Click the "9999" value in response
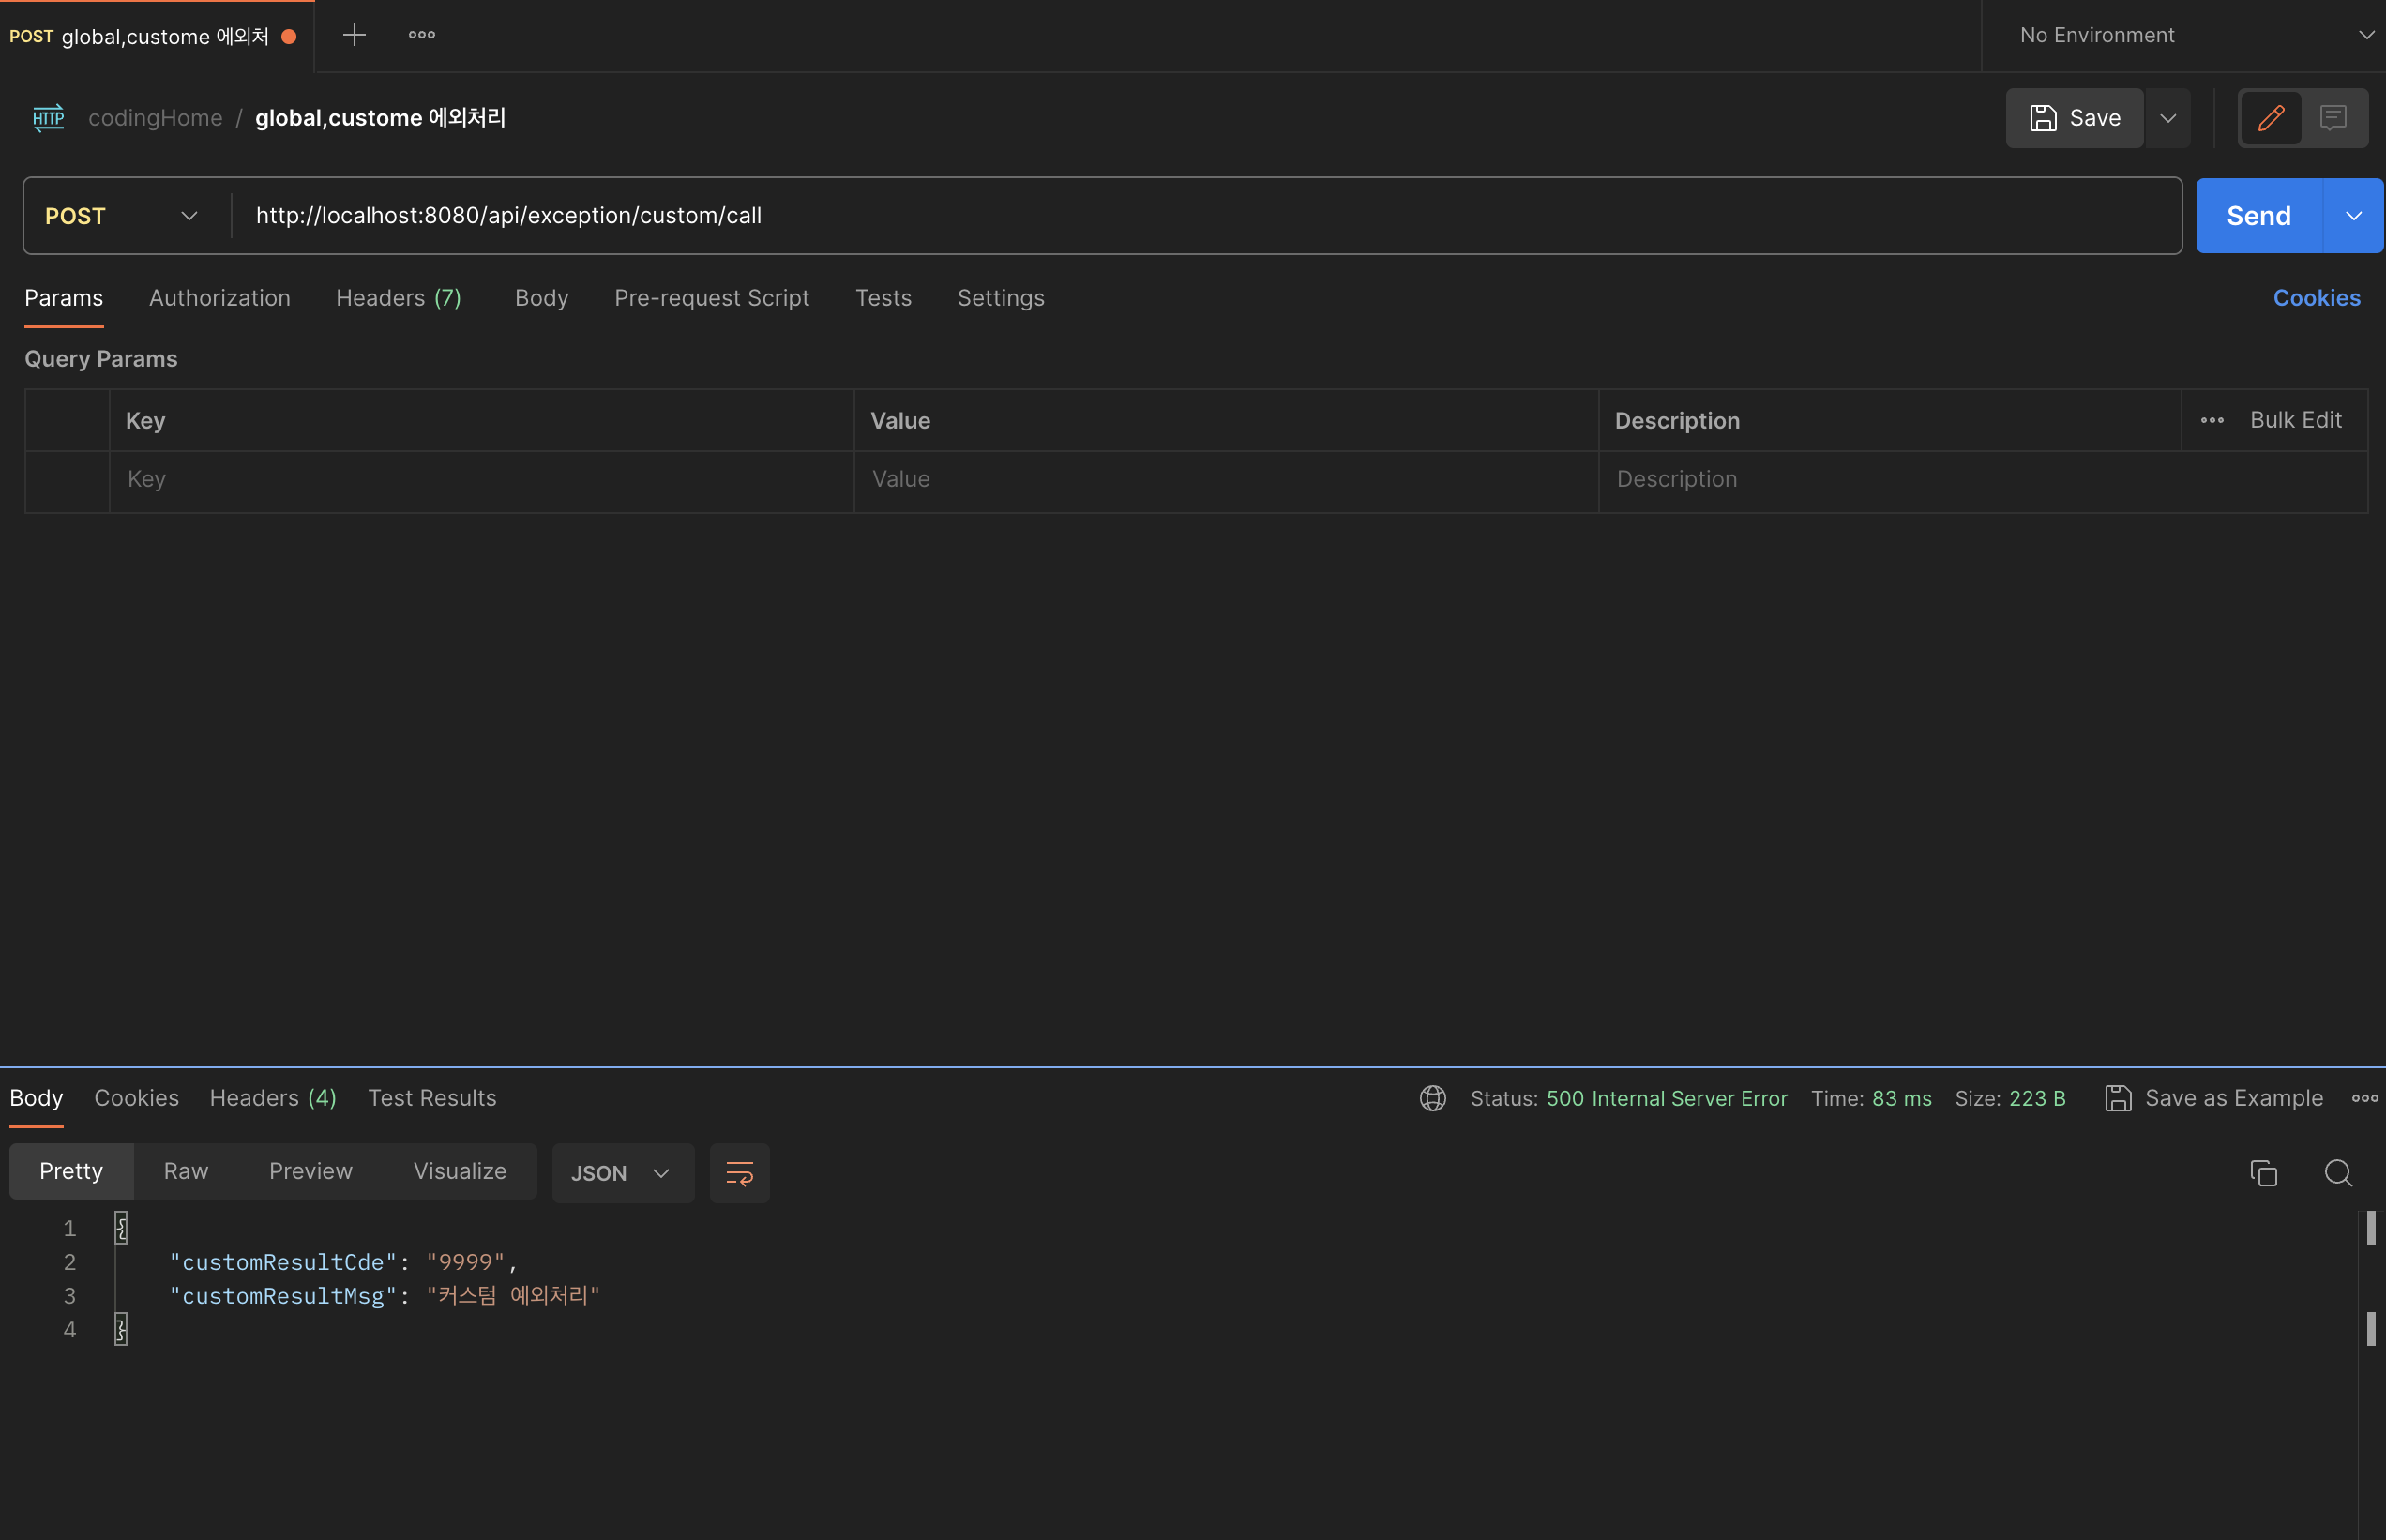2386x1540 pixels. pyautogui.click(x=465, y=1262)
